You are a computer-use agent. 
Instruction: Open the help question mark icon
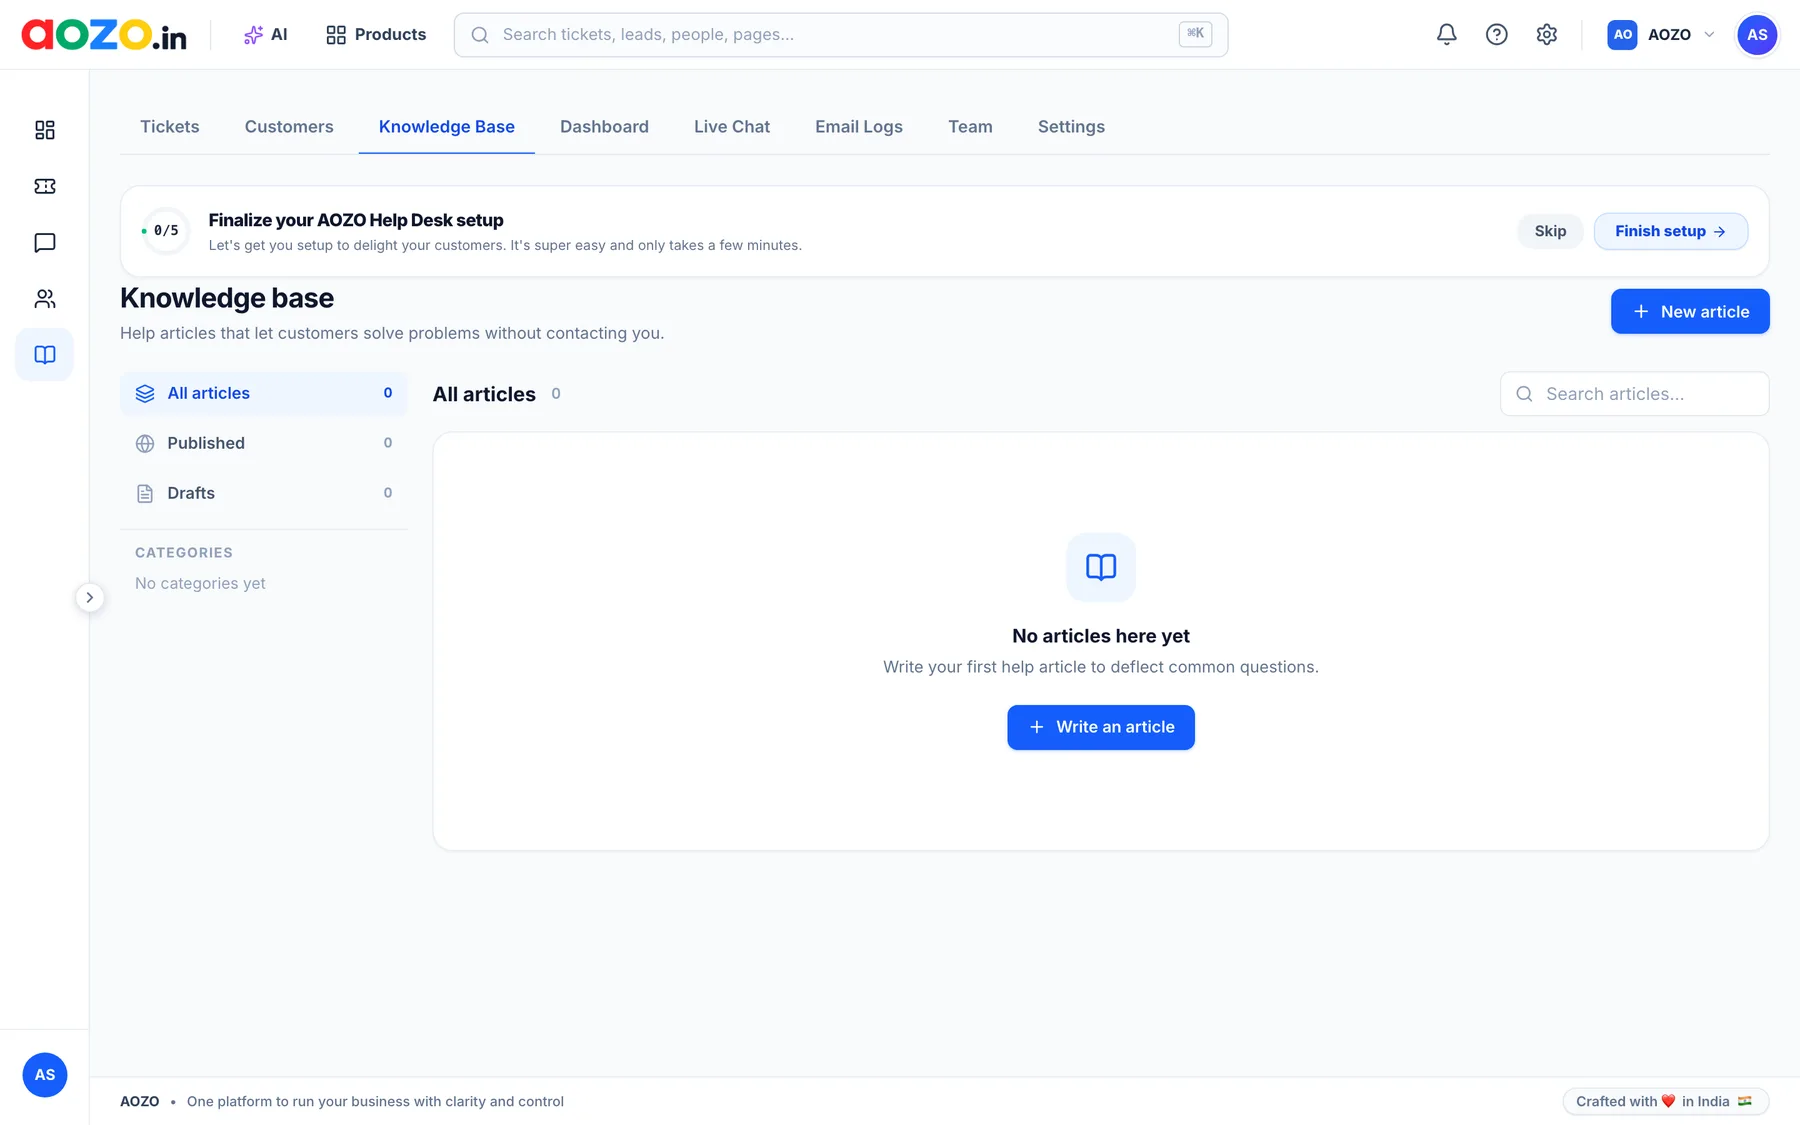pos(1496,35)
